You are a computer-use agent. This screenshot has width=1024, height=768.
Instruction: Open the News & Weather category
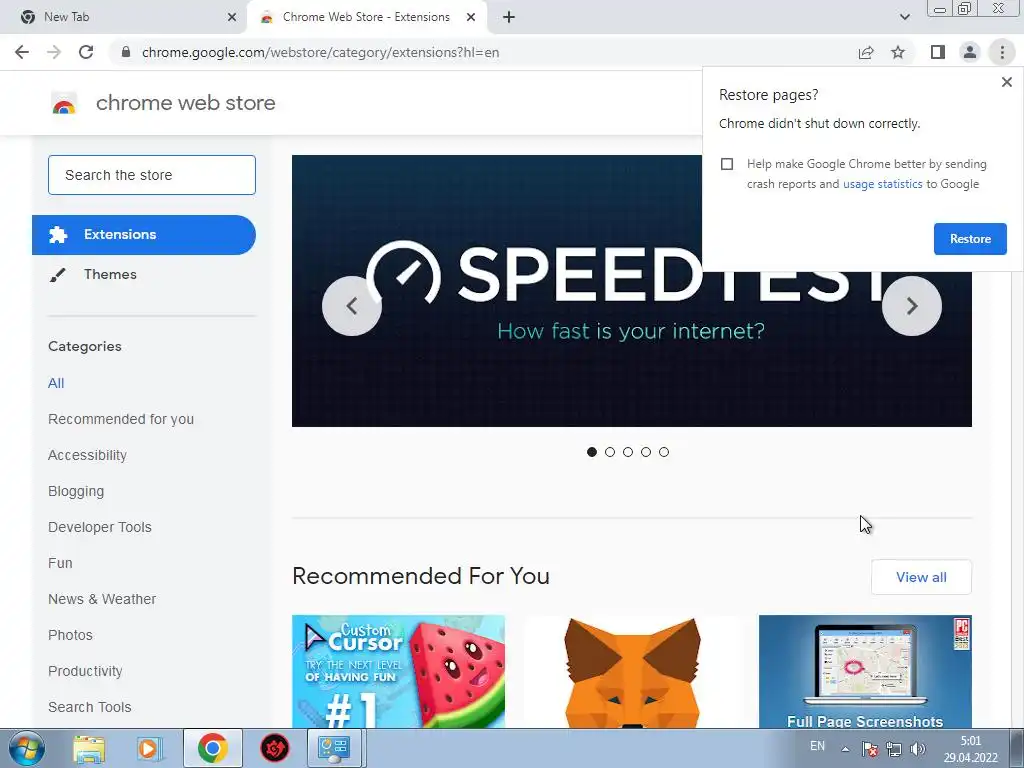click(102, 599)
